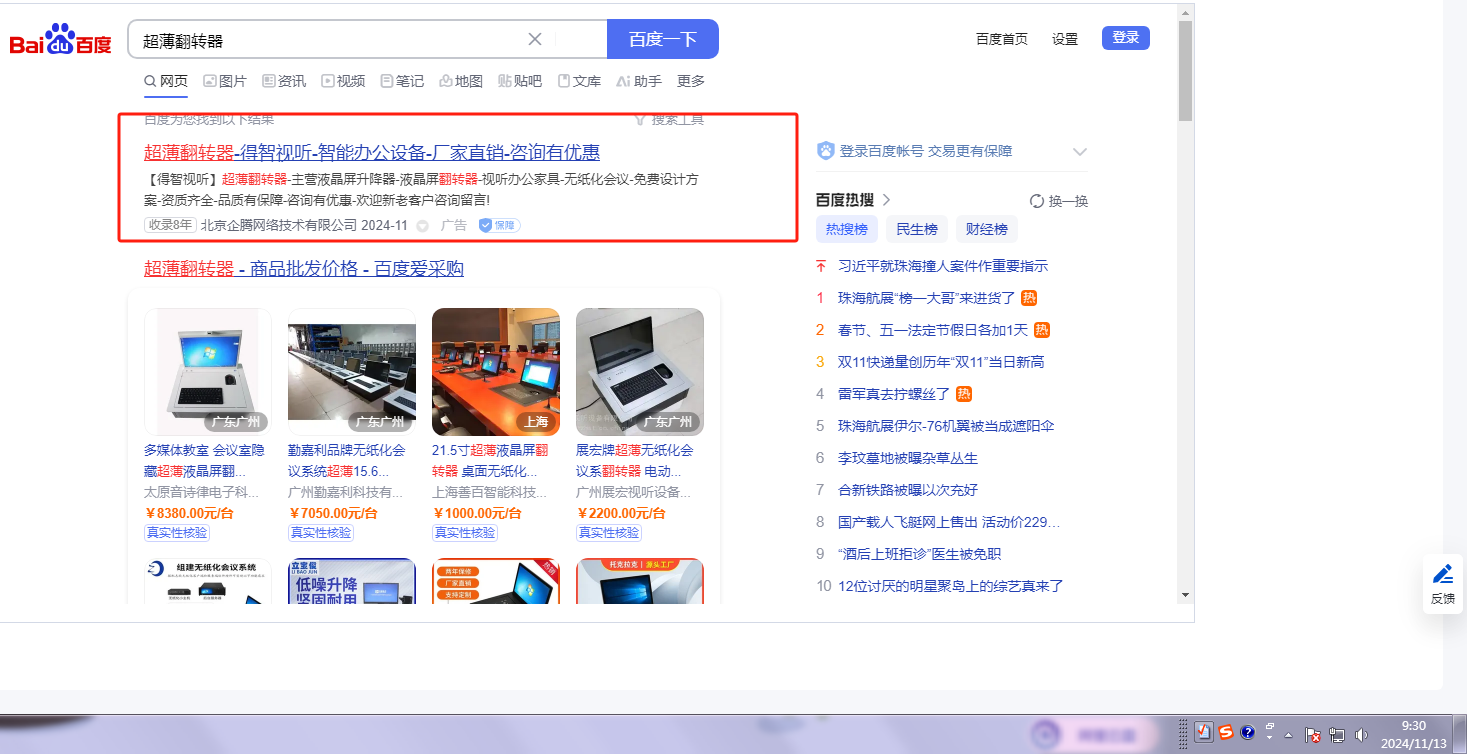Click 真实性核验 badge under the ￥8380.00 product
This screenshot has width=1467, height=754.
[x=175, y=533]
